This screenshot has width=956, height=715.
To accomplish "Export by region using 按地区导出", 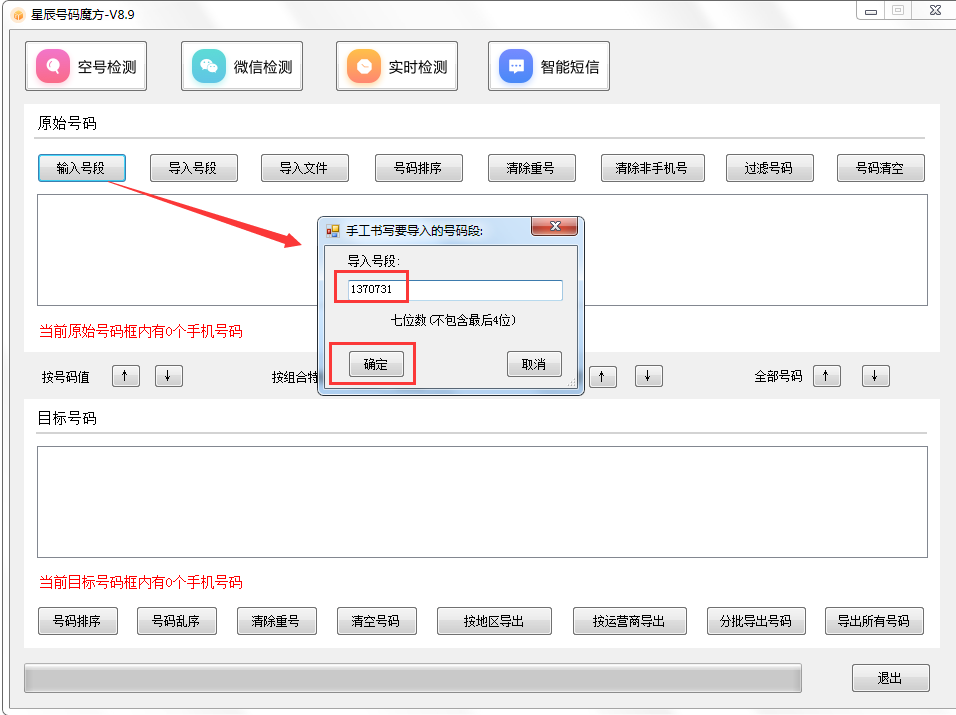I will (x=494, y=621).
